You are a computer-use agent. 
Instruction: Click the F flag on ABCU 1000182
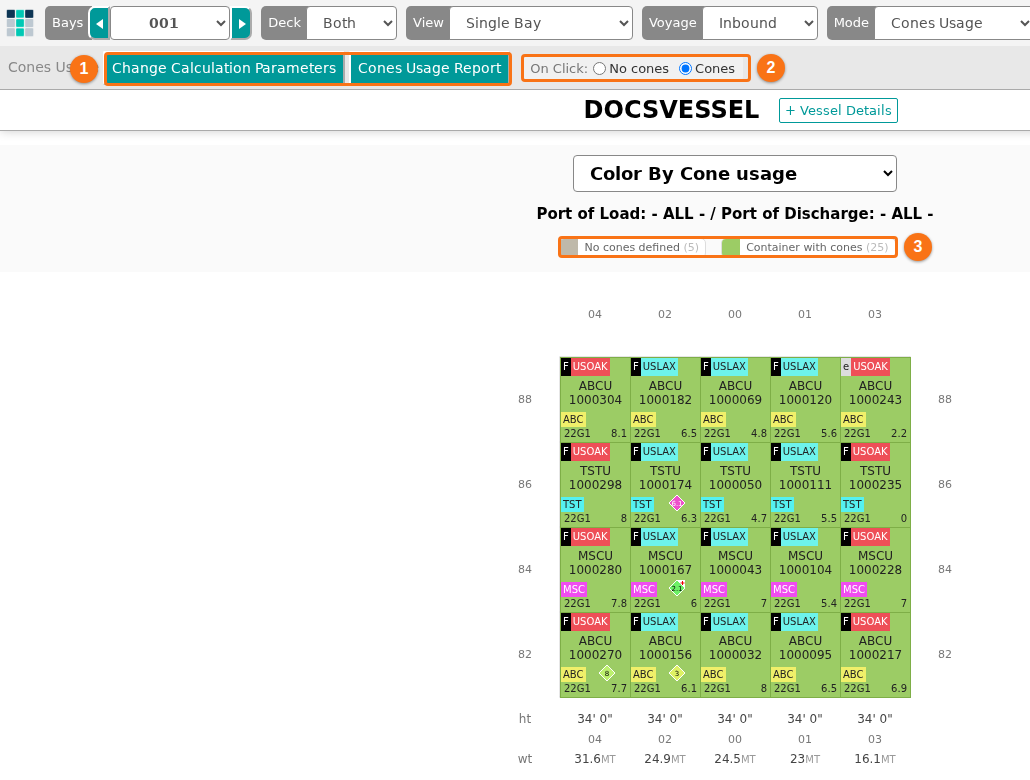click(636, 367)
